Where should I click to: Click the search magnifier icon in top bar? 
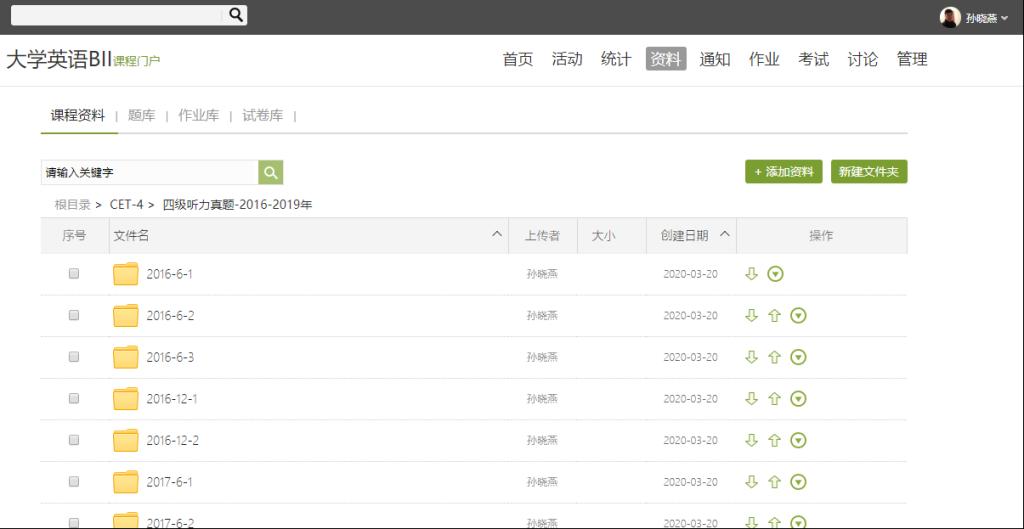pos(236,15)
